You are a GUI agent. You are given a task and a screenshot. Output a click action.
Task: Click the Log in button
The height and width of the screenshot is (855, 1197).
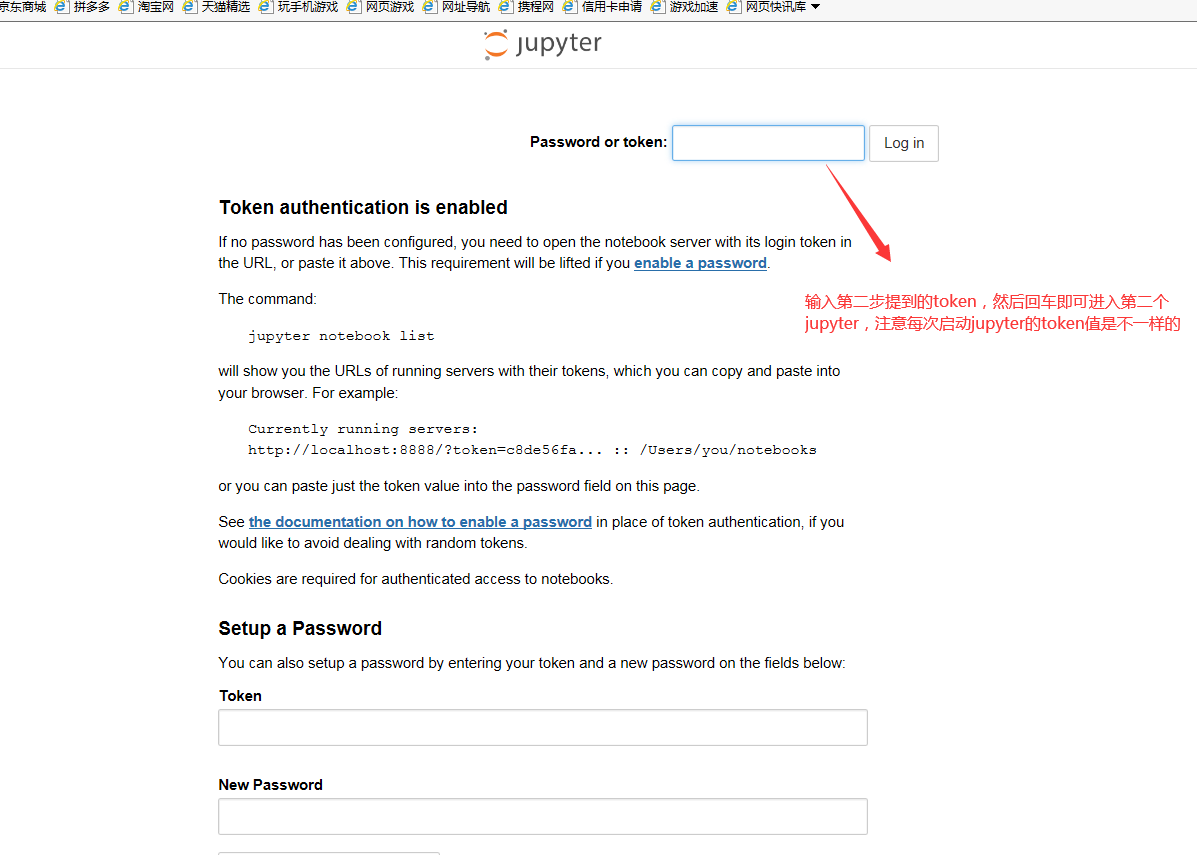pos(904,143)
